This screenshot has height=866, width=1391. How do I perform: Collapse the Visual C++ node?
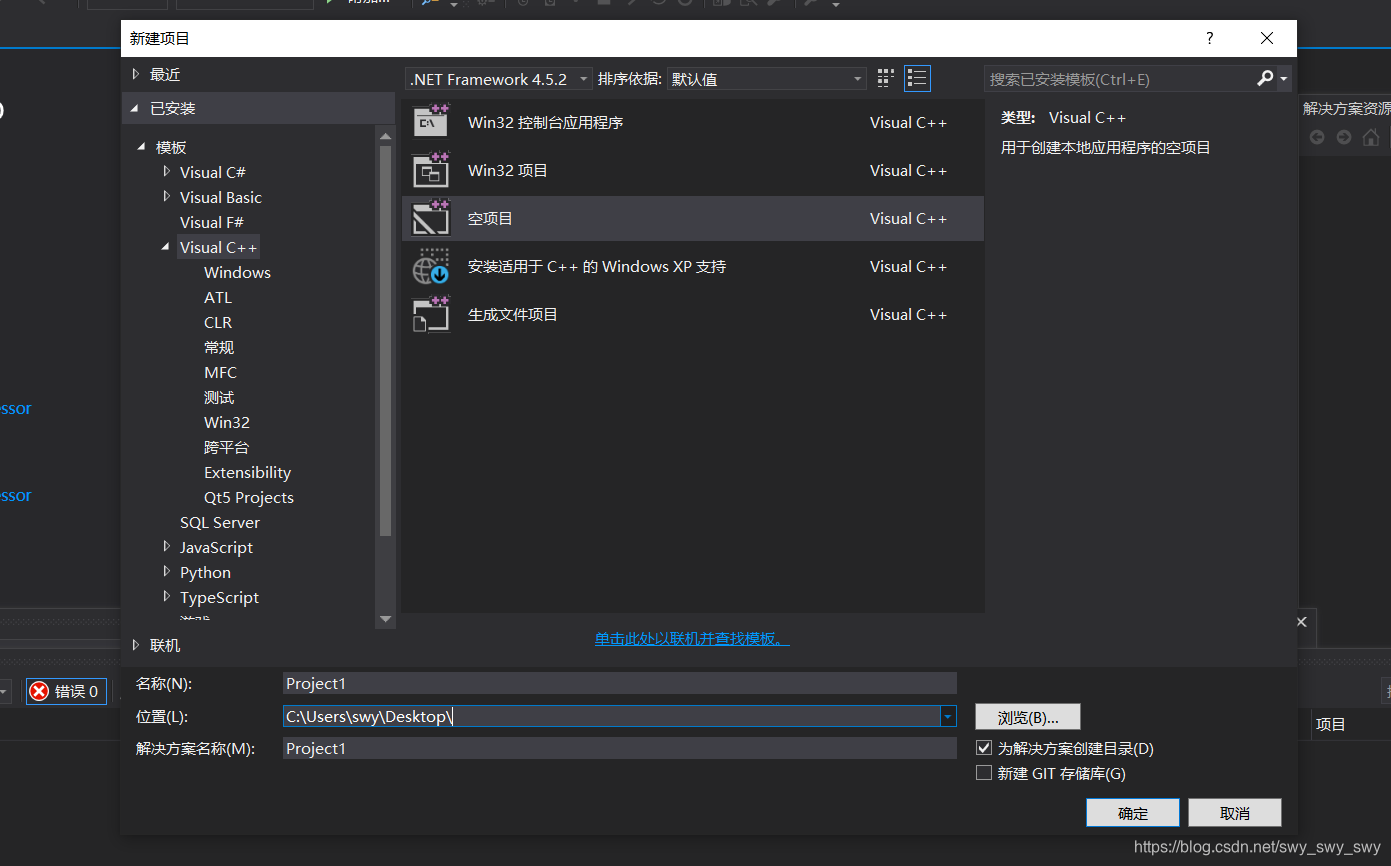click(x=166, y=246)
